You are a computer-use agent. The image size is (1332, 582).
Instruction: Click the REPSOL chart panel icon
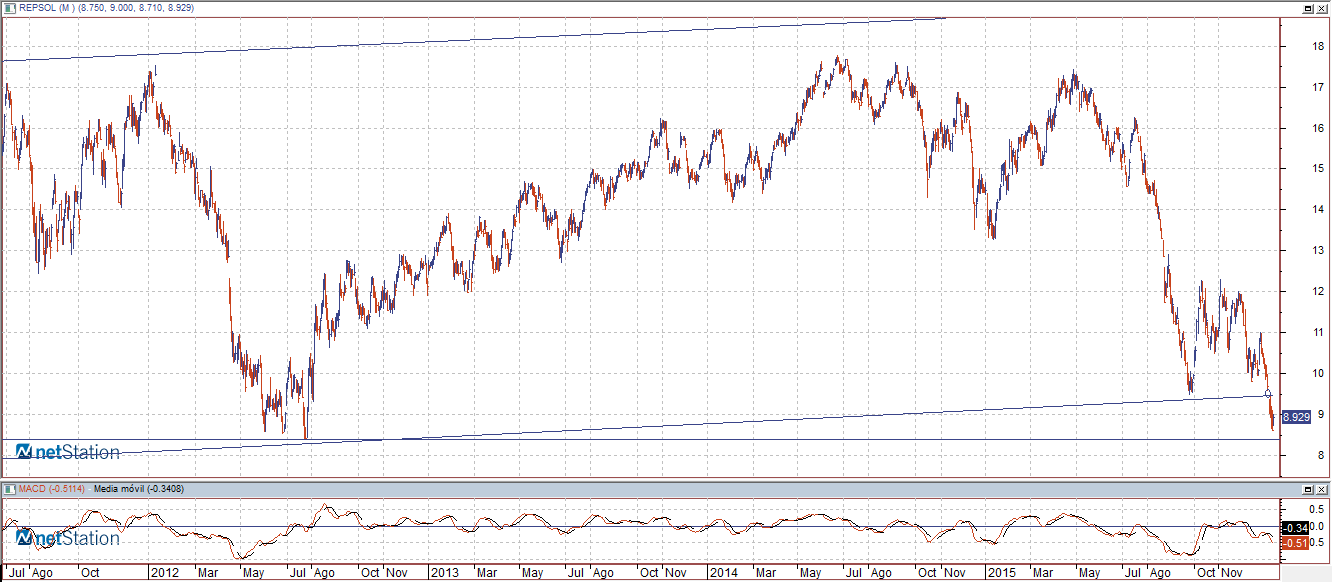point(10,7)
